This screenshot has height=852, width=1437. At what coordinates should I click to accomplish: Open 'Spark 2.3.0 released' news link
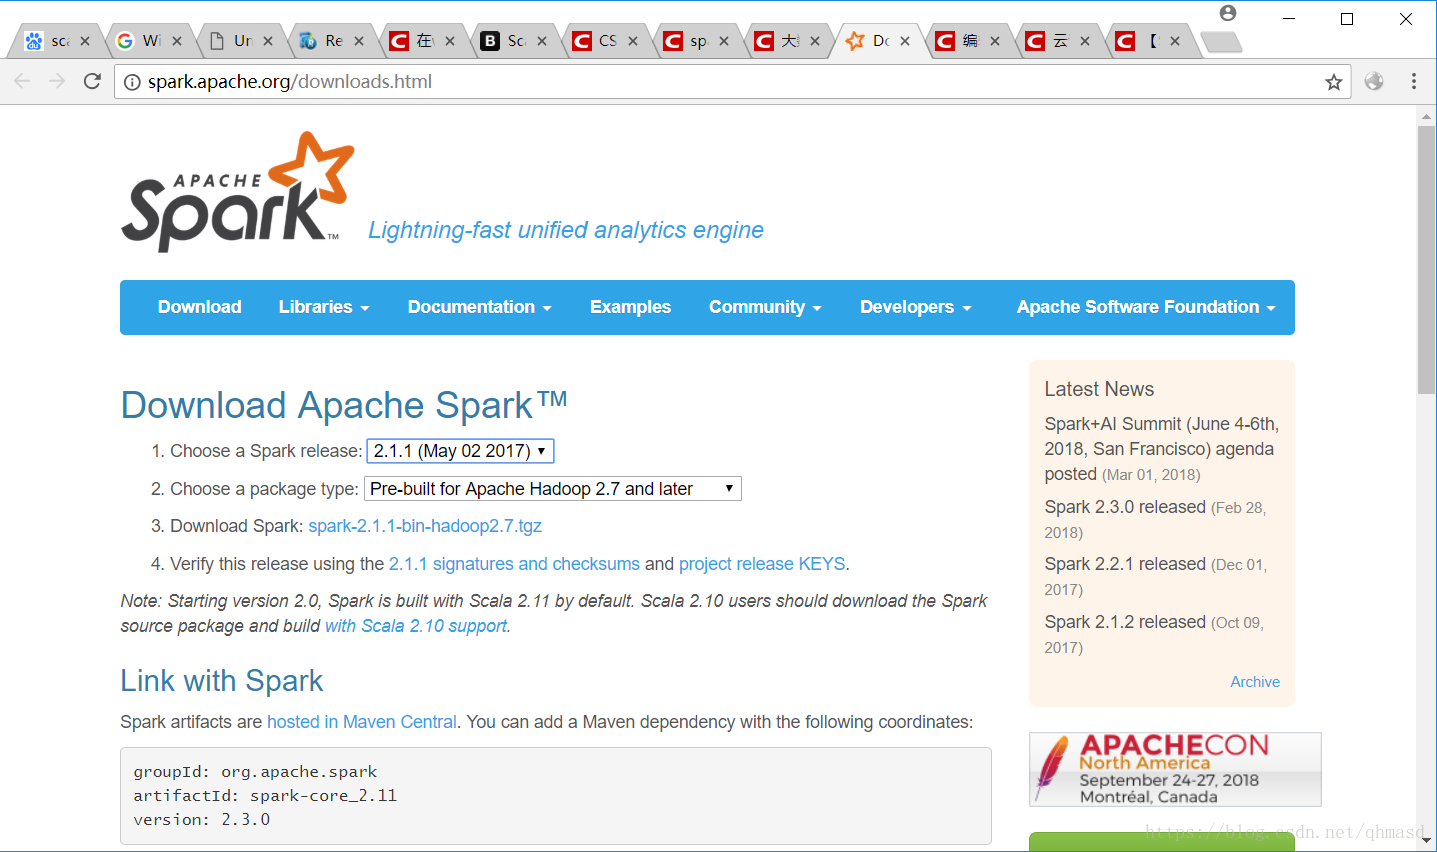tap(1125, 507)
